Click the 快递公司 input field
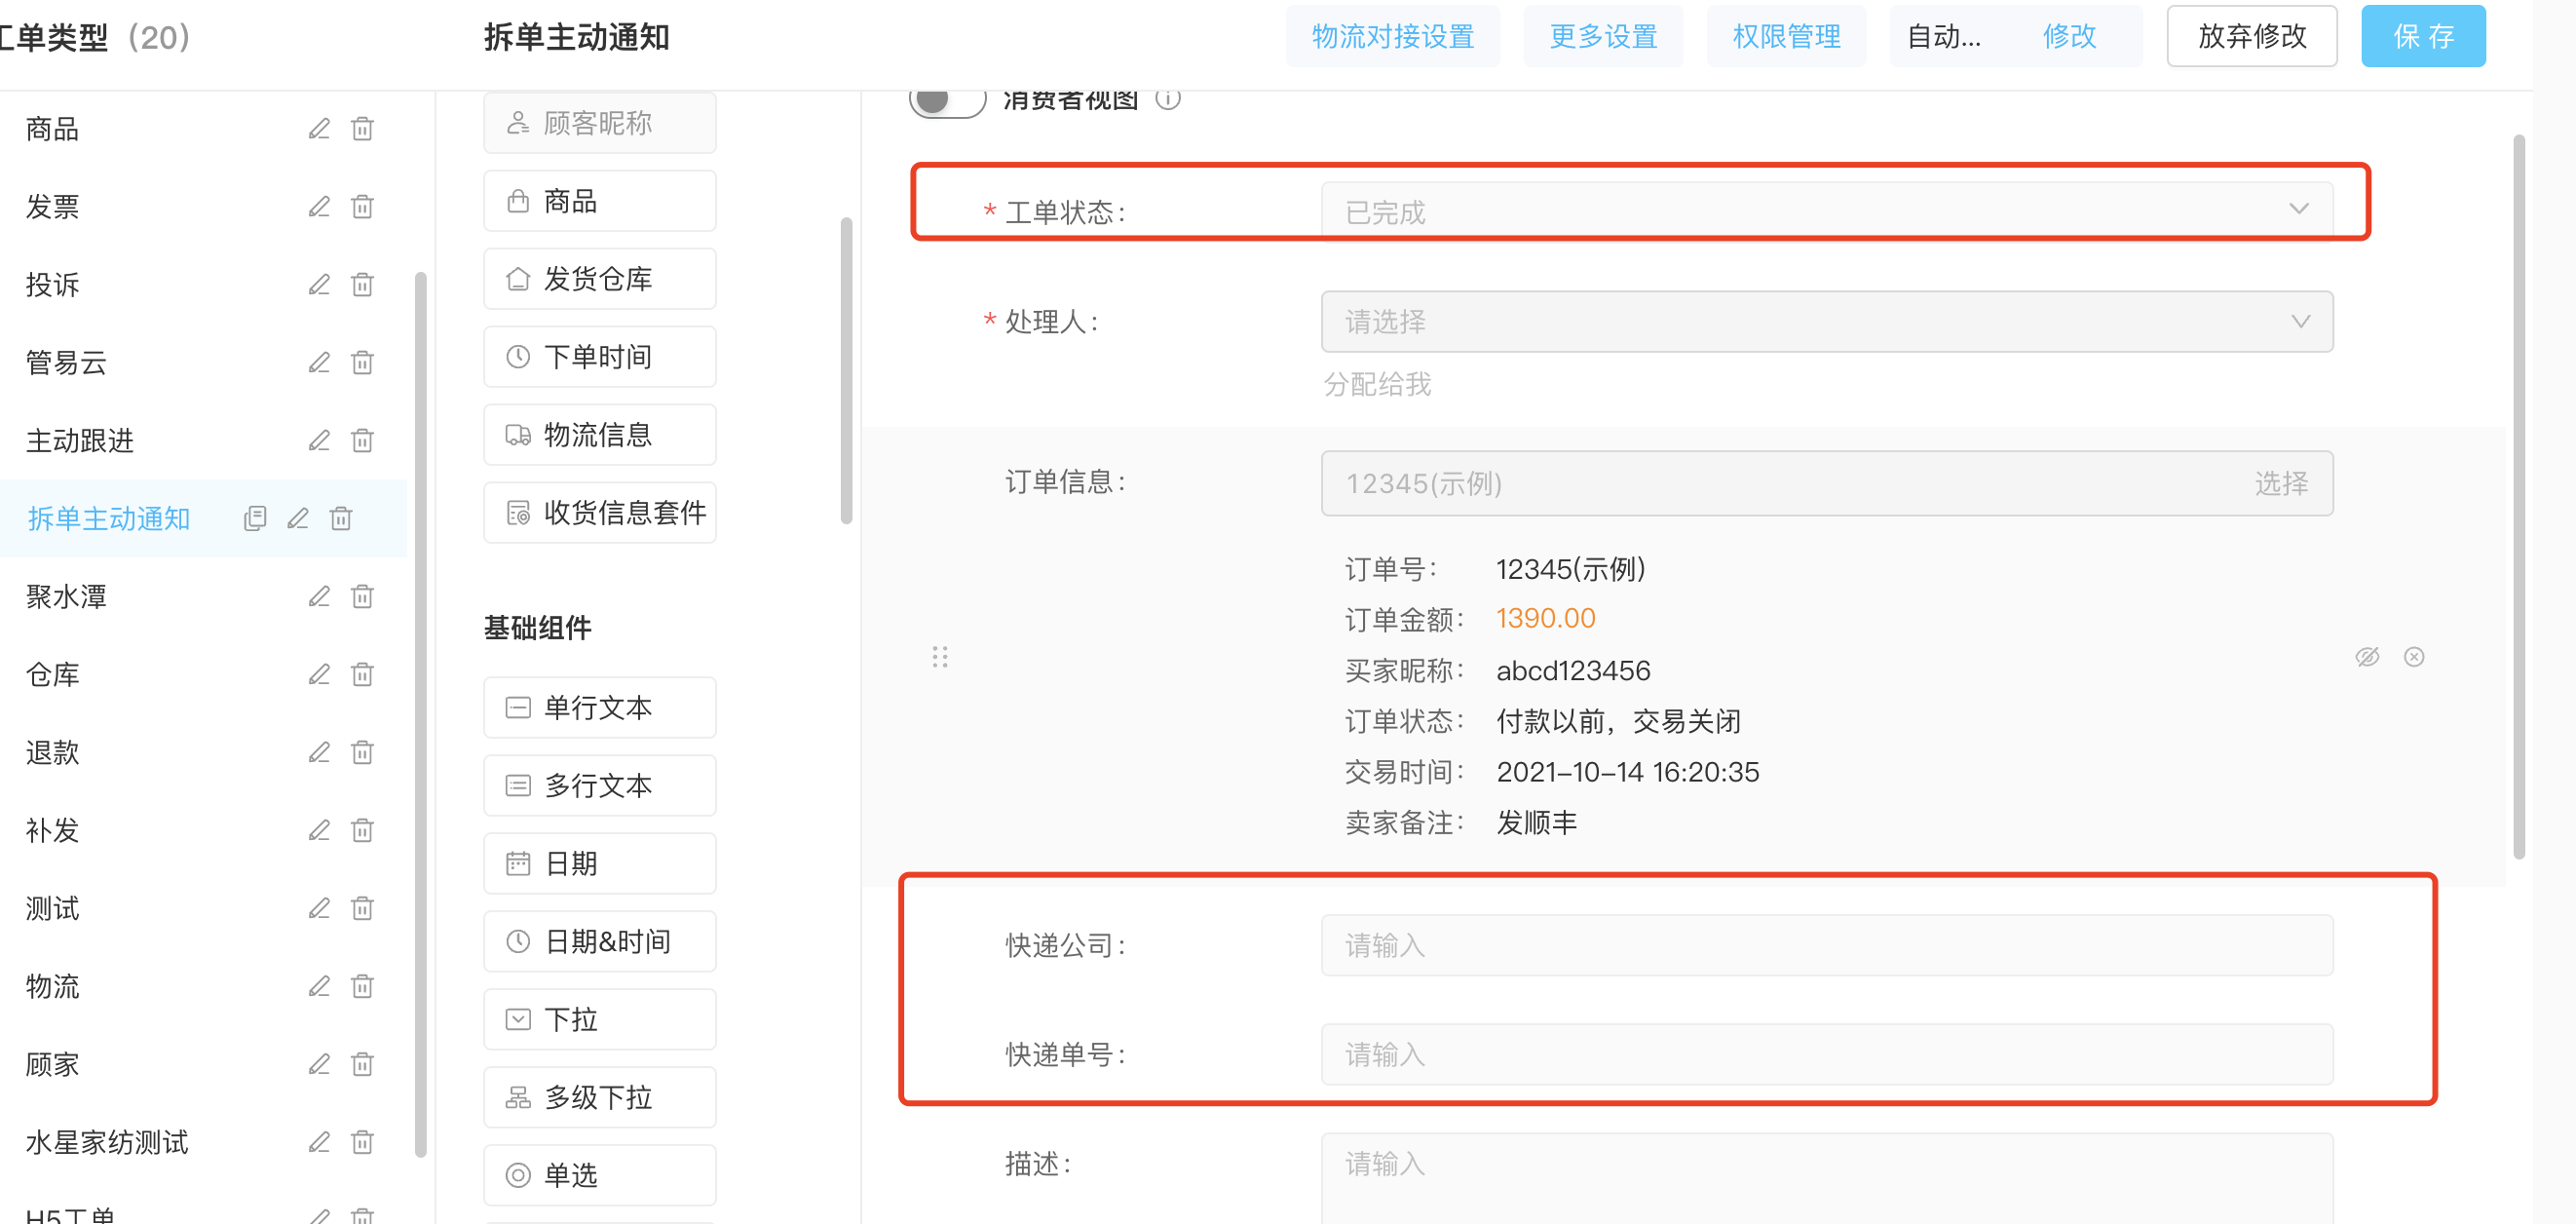 pos(1827,946)
